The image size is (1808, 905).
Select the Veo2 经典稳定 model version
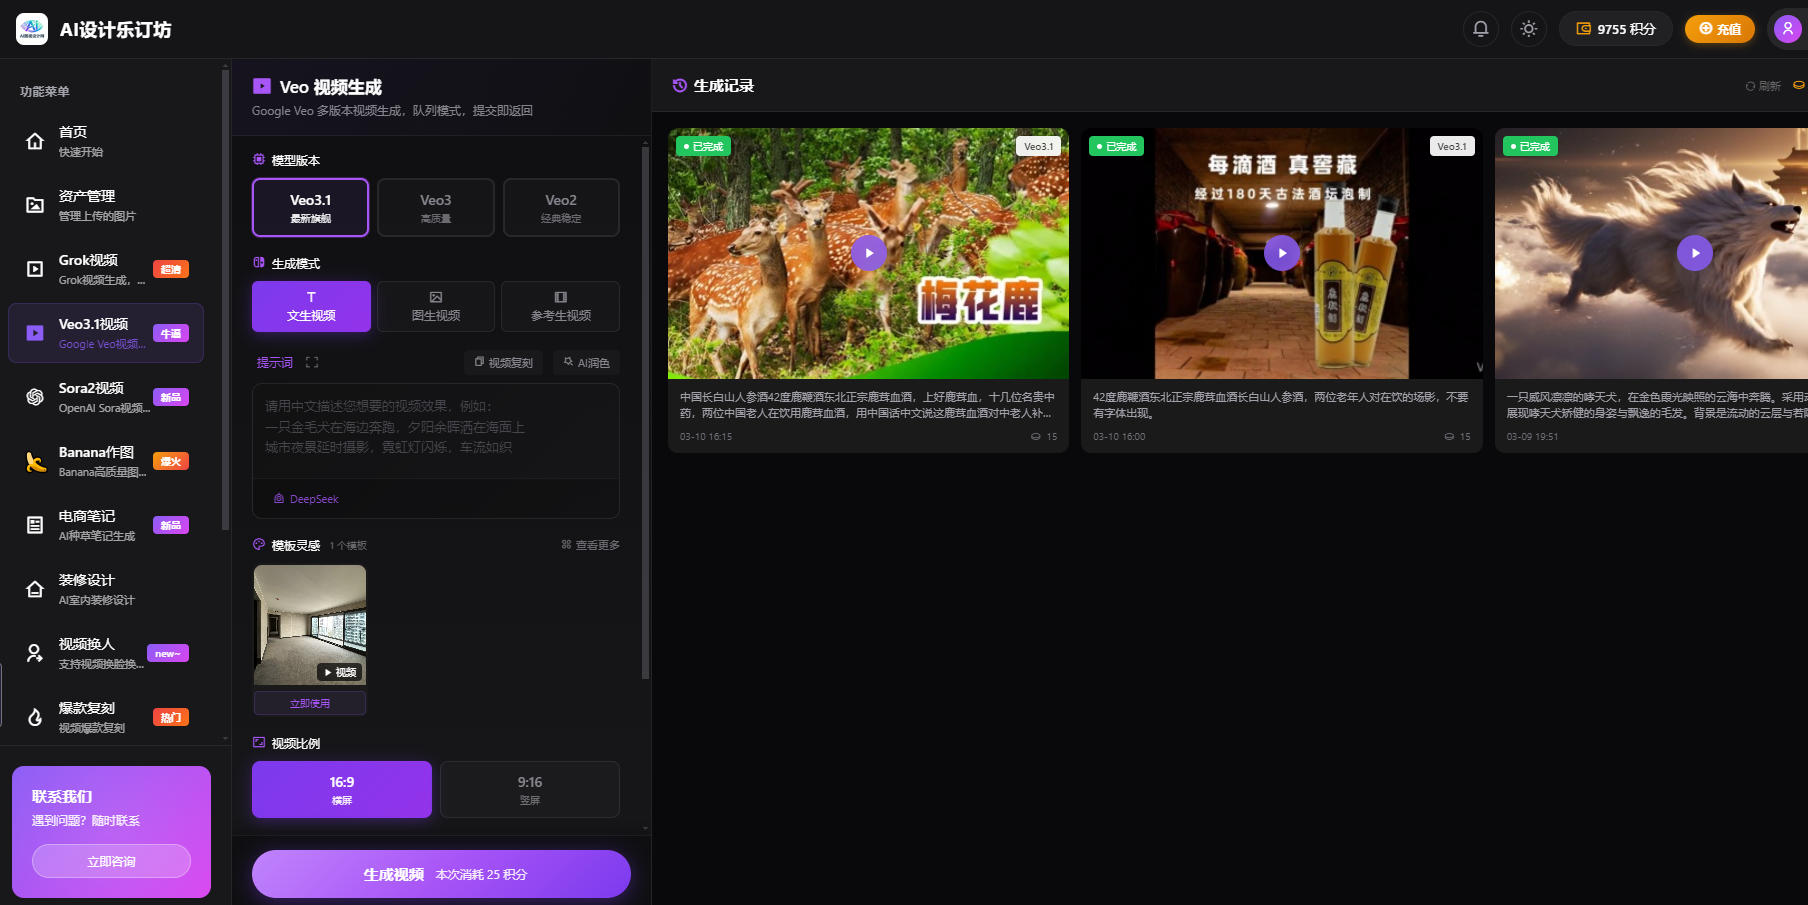[x=561, y=208]
